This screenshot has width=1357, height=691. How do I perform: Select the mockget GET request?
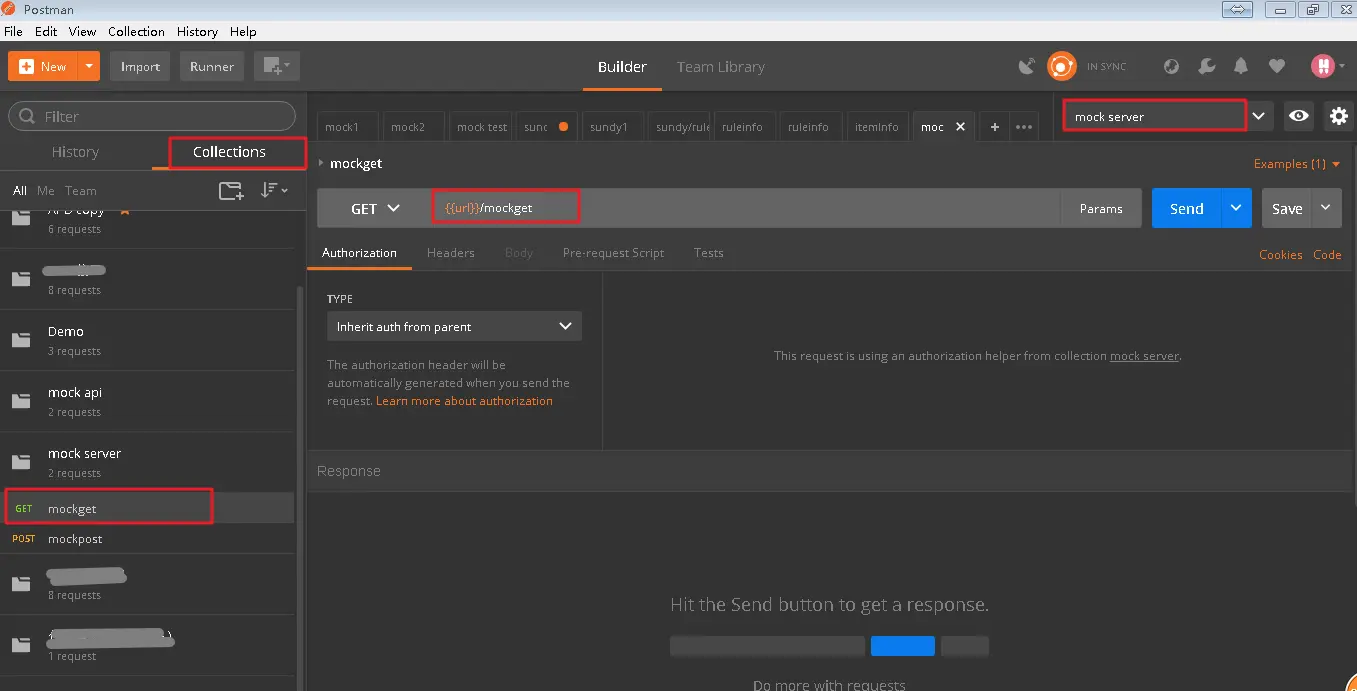[147, 509]
